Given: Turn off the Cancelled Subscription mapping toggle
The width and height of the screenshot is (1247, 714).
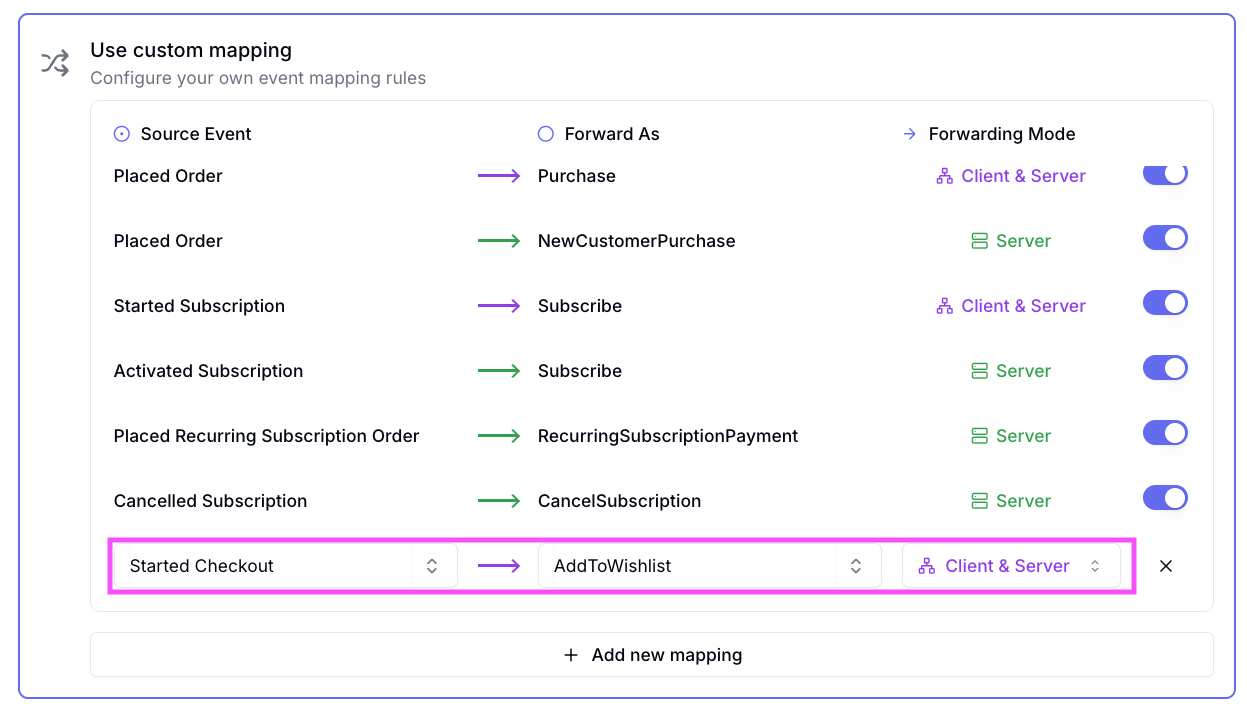Looking at the screenshot, I should coord(1165,497).
